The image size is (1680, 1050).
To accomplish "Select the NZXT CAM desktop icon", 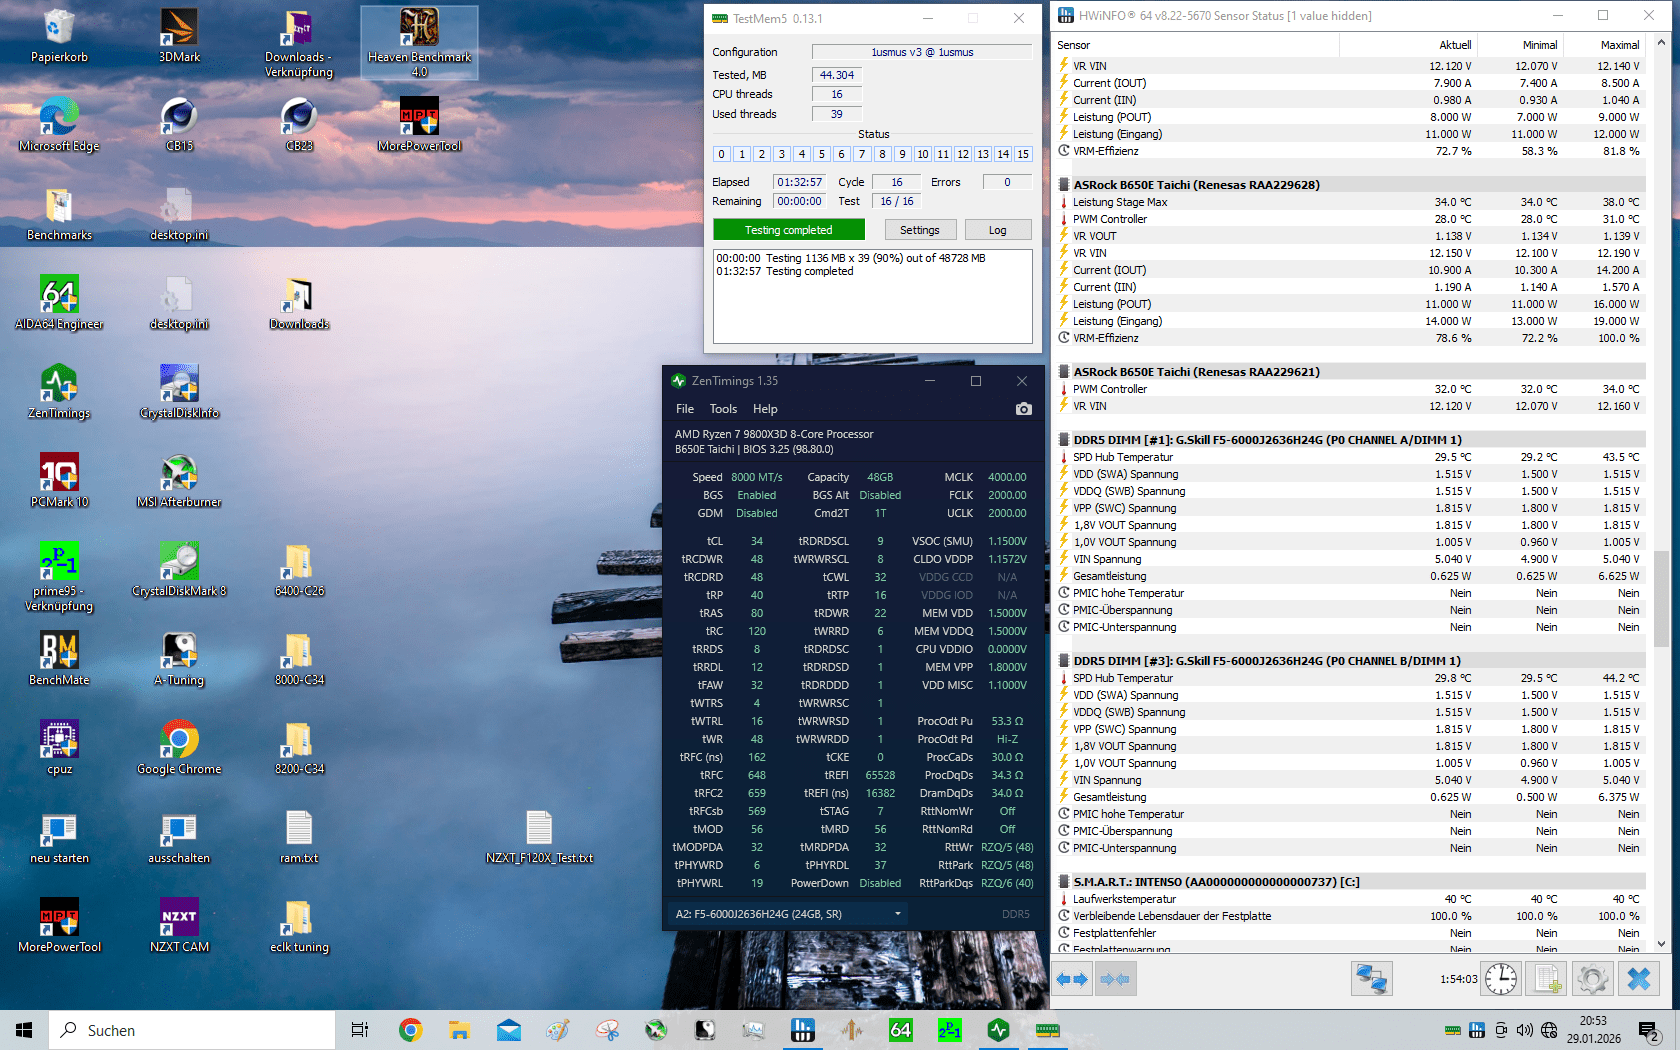I will [x=179, y=926].
